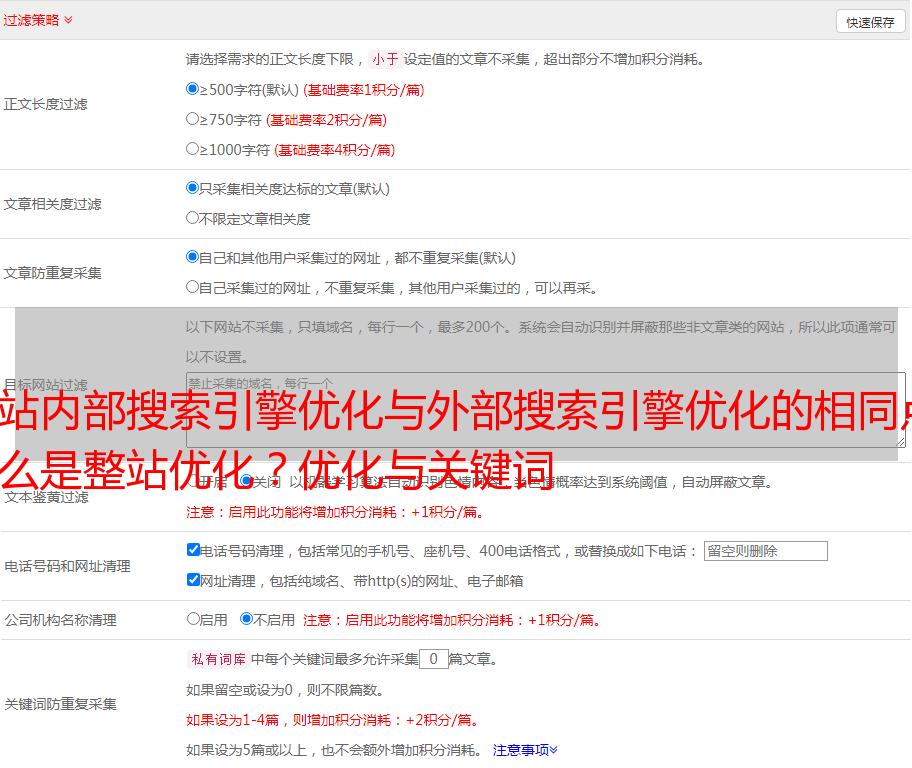Click the 留空则删除 replacement phone field
Viewport: 912px width, 768px height.
765,551
